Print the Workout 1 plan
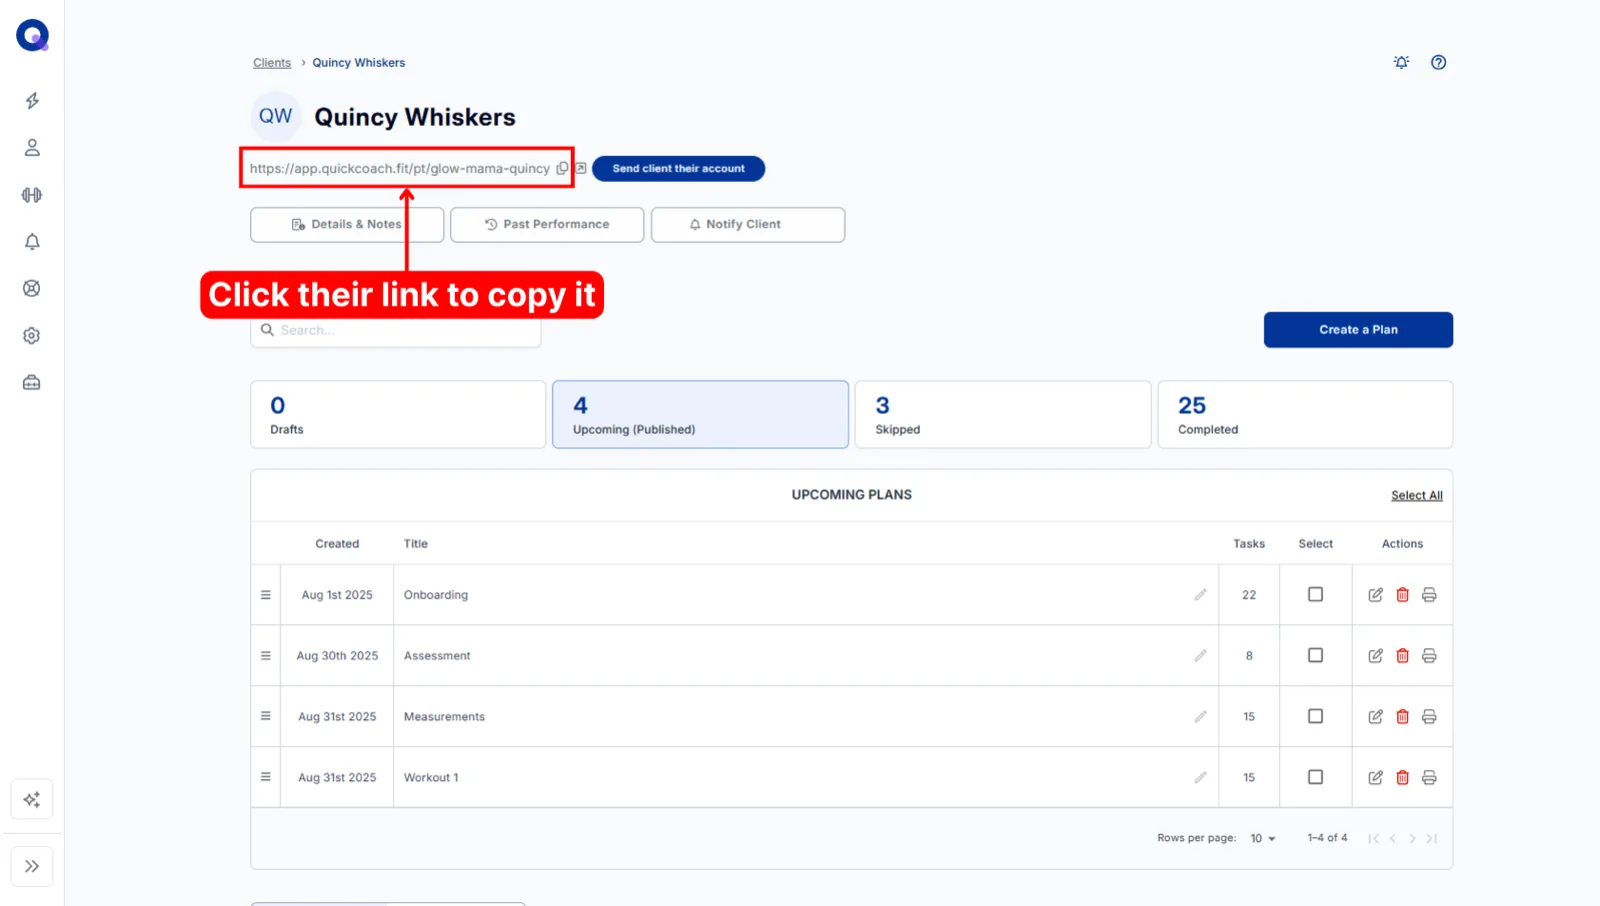 1429,778
